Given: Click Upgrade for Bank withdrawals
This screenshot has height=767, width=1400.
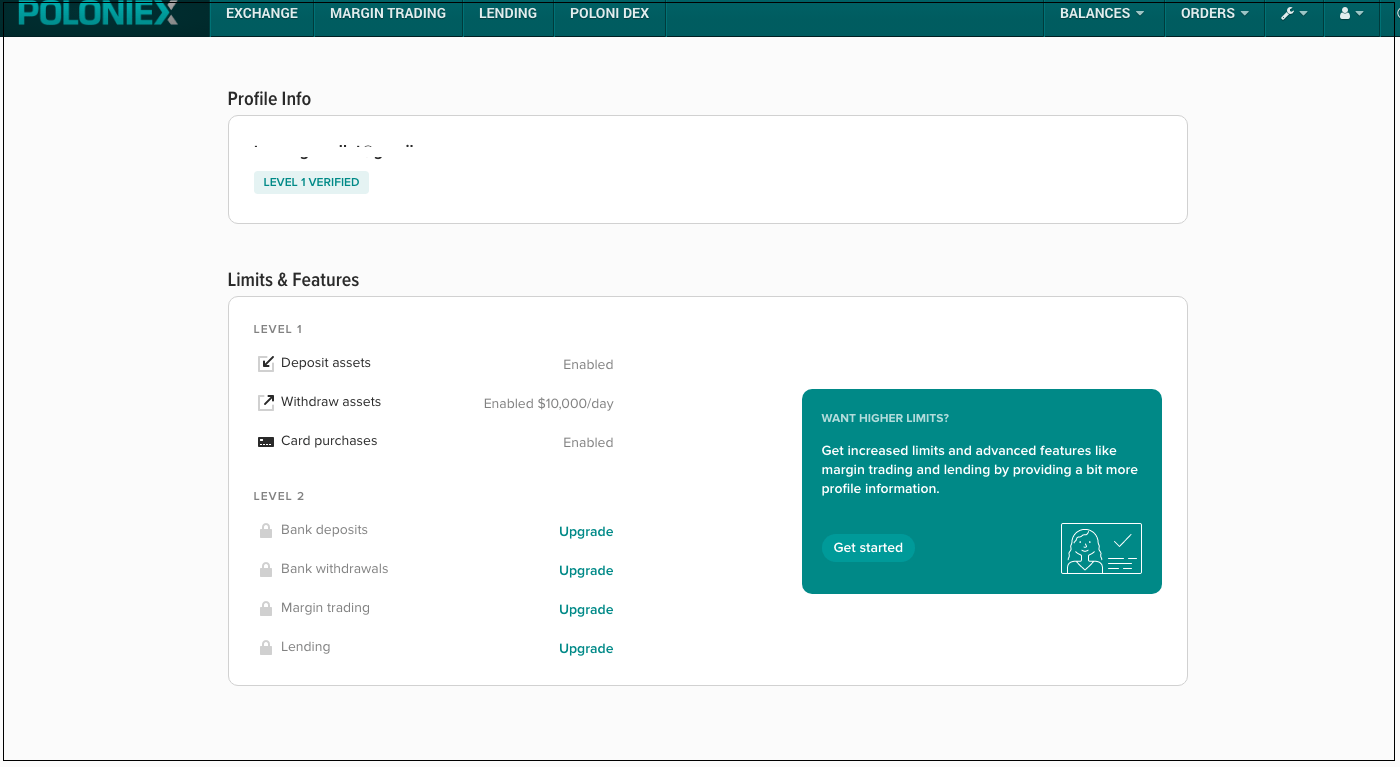Looking at the screenshot, I should 586,571.
